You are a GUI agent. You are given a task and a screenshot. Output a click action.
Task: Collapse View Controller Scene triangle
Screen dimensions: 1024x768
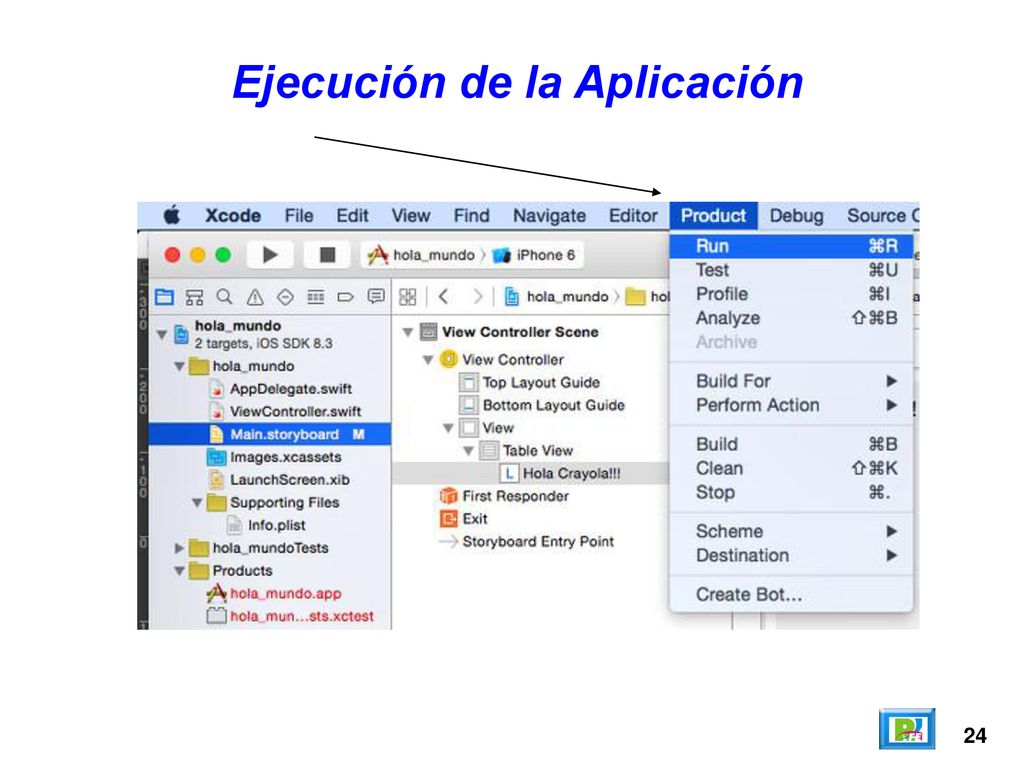click(x=408, y=332)
